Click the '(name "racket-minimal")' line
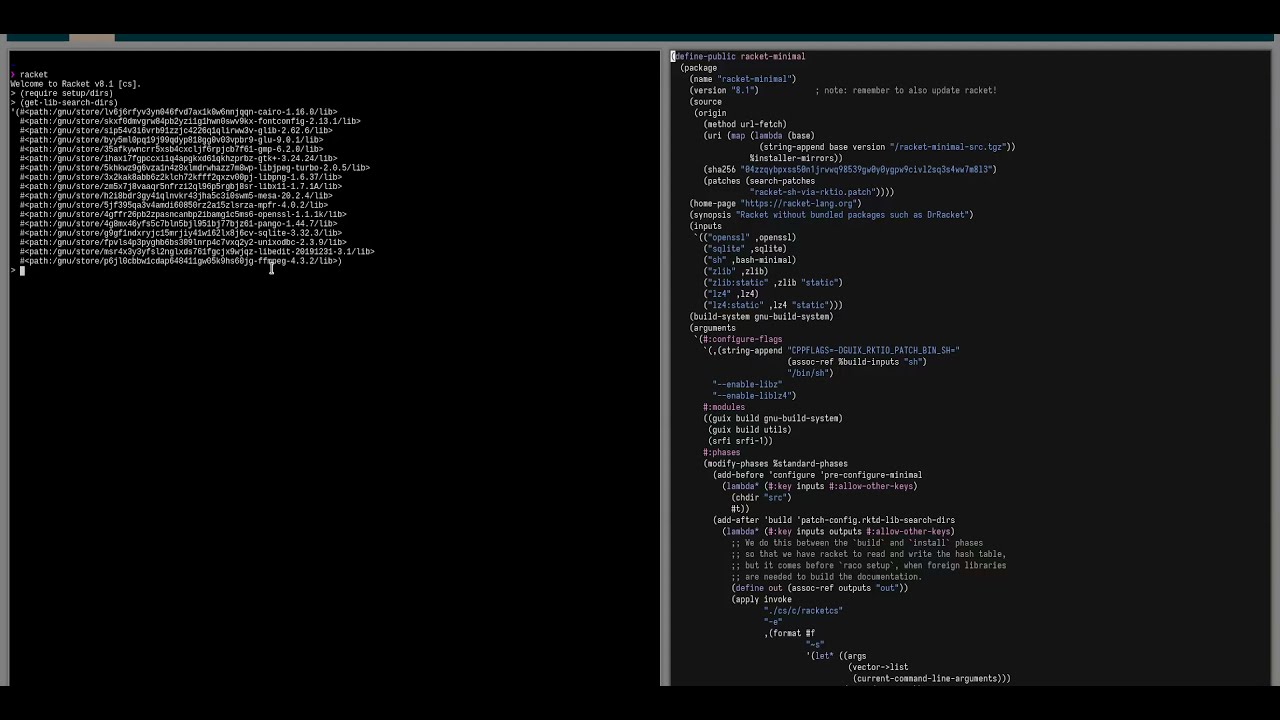Screen dimensions: 1280x720 click(x=743, y=79)
